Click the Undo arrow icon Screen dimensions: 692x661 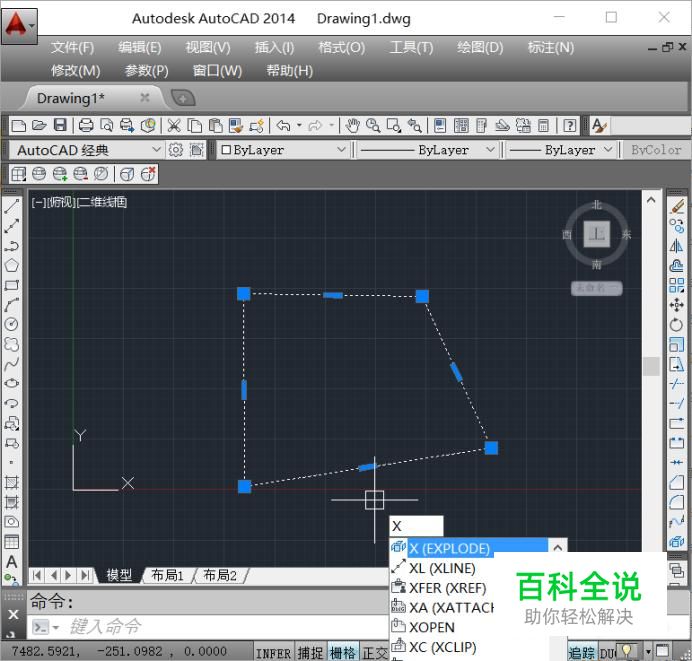283,126
